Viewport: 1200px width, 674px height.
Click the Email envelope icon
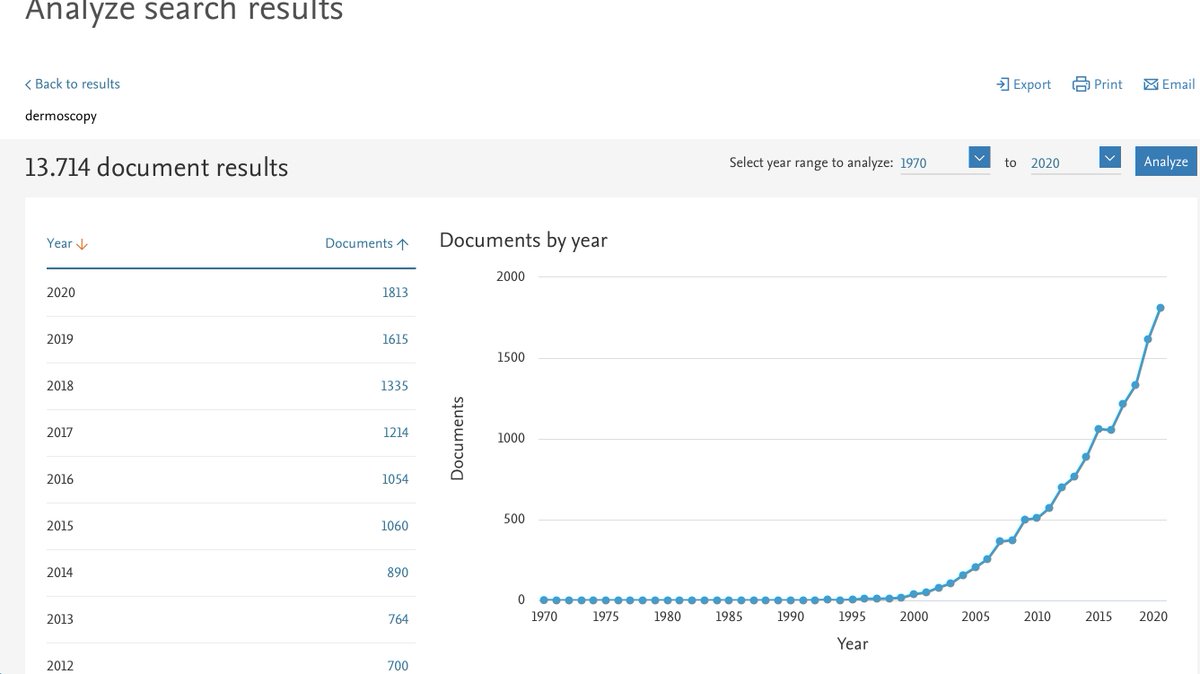(1151, 85)
